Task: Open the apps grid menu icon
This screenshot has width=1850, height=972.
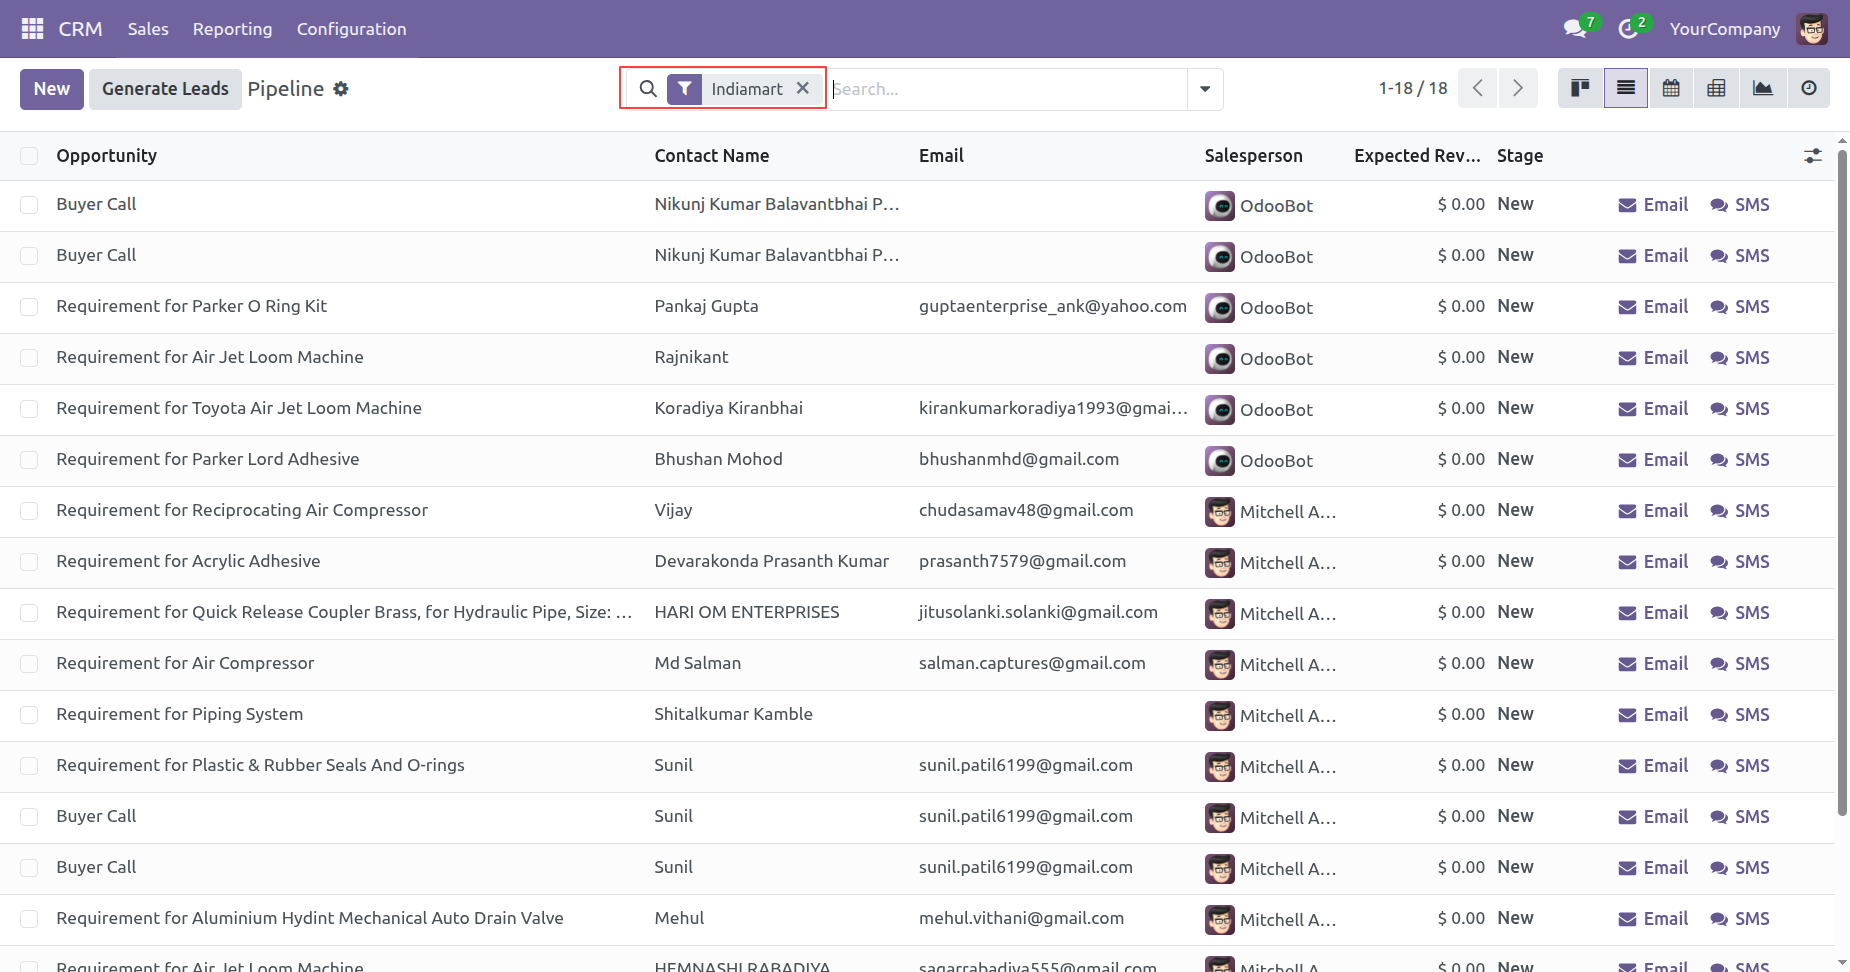Action: [32, 29]
